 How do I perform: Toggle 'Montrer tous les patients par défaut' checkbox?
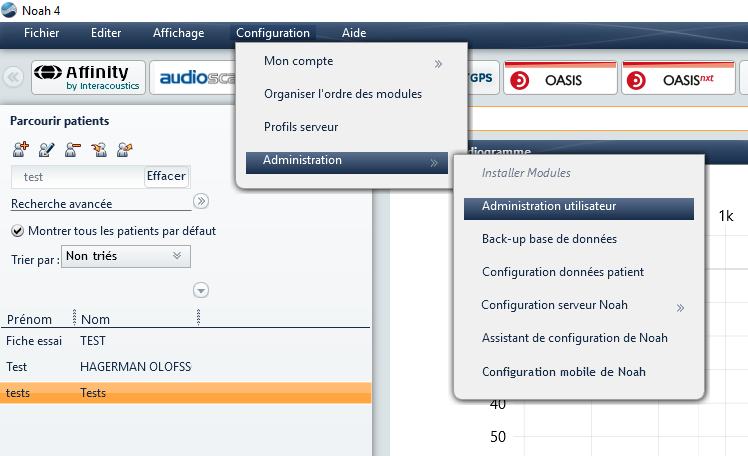pos(18,230)
